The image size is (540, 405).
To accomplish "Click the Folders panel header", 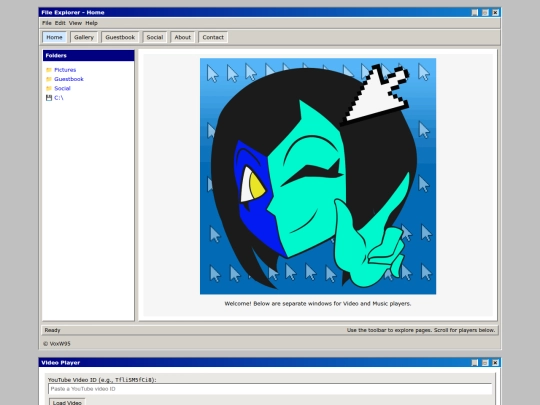I will click(89, 55).
